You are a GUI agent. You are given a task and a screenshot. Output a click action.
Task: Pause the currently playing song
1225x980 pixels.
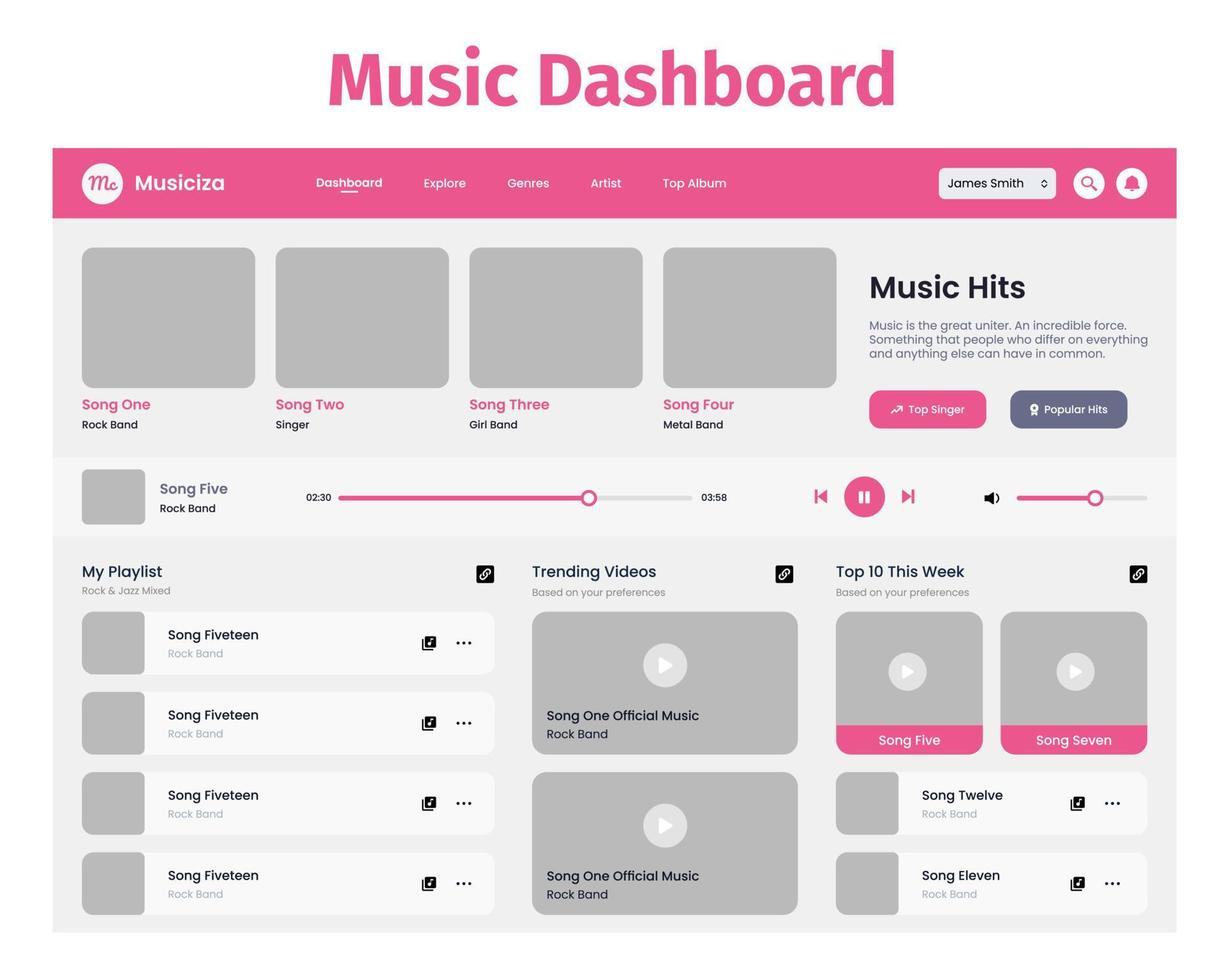click(x=865, y=497)
